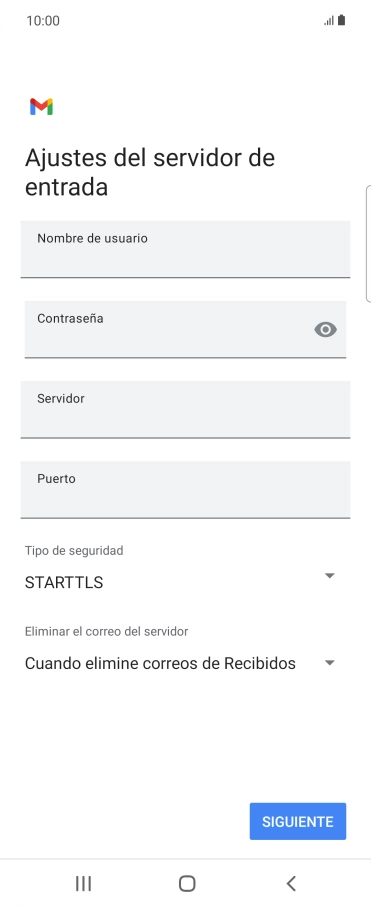This screenshot has width=371, height=908.
Task: Focus the Servidor input field
Action: point(185,409)
